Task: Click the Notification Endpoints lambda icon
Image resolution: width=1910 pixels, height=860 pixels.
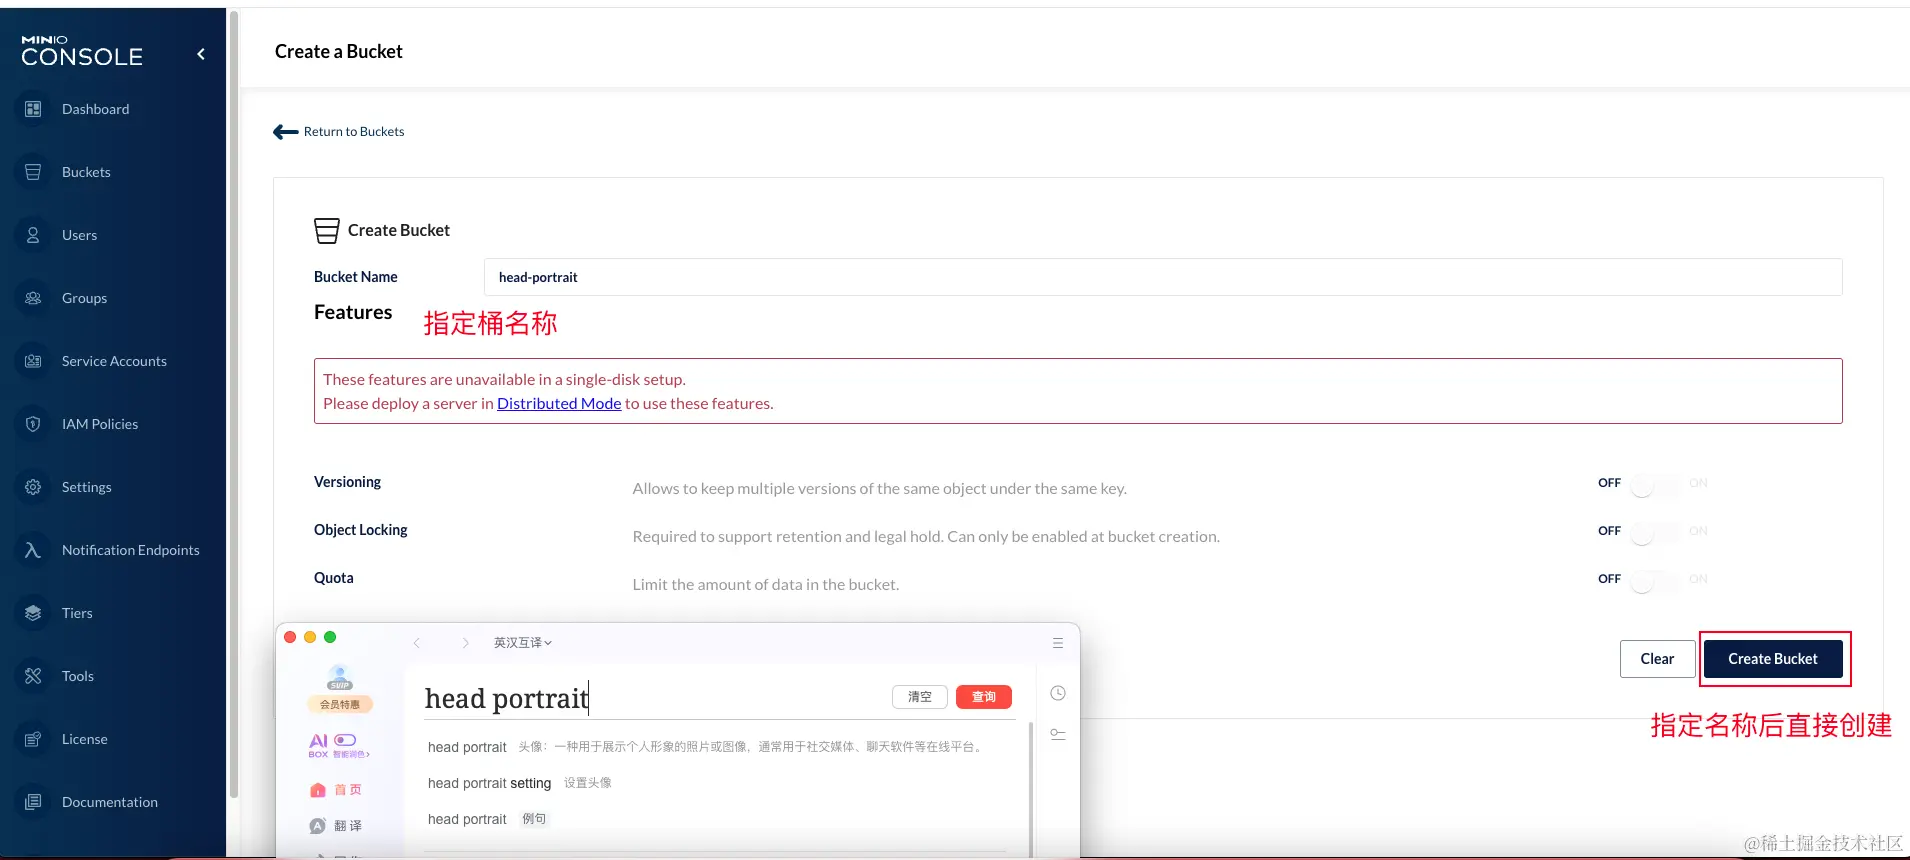Action: click(33, 550)
